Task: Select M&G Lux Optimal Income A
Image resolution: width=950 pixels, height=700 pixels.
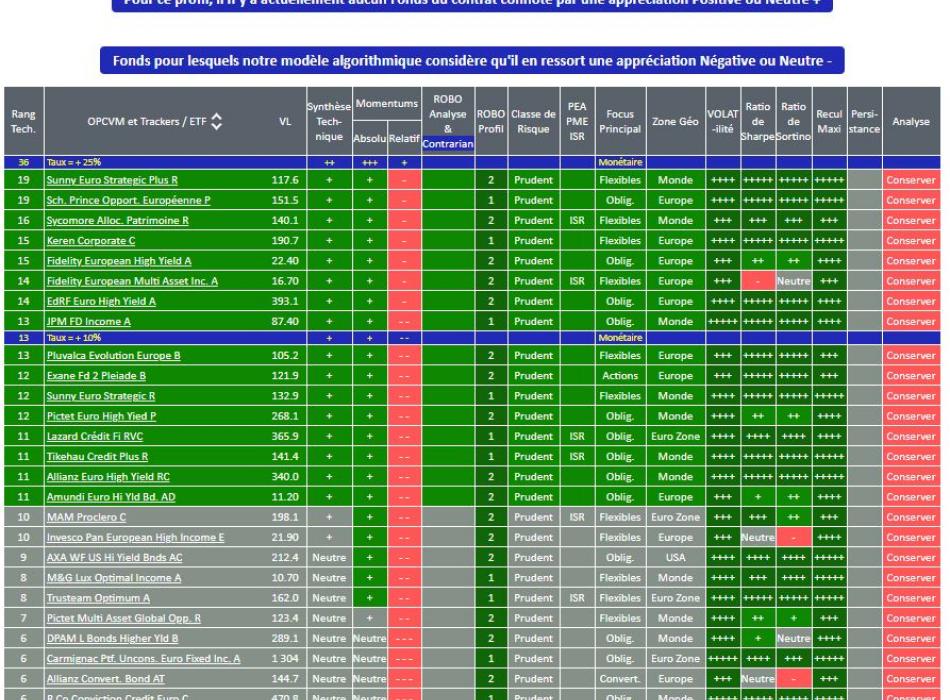Action: click(114, 578)
